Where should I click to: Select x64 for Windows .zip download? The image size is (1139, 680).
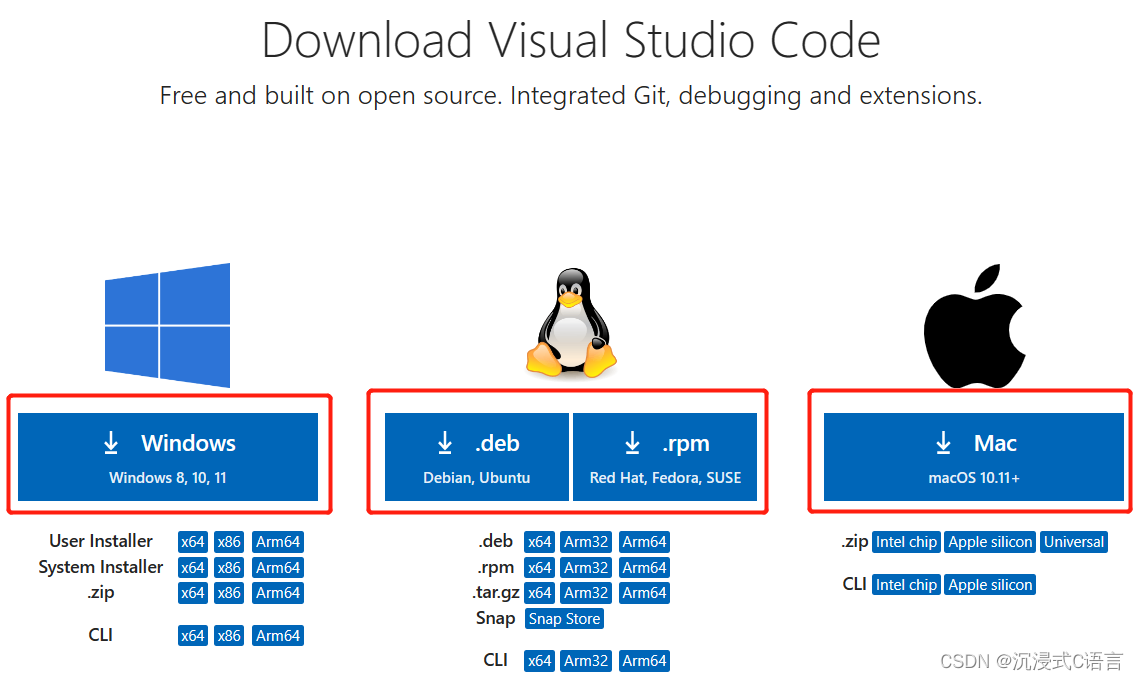192,593
